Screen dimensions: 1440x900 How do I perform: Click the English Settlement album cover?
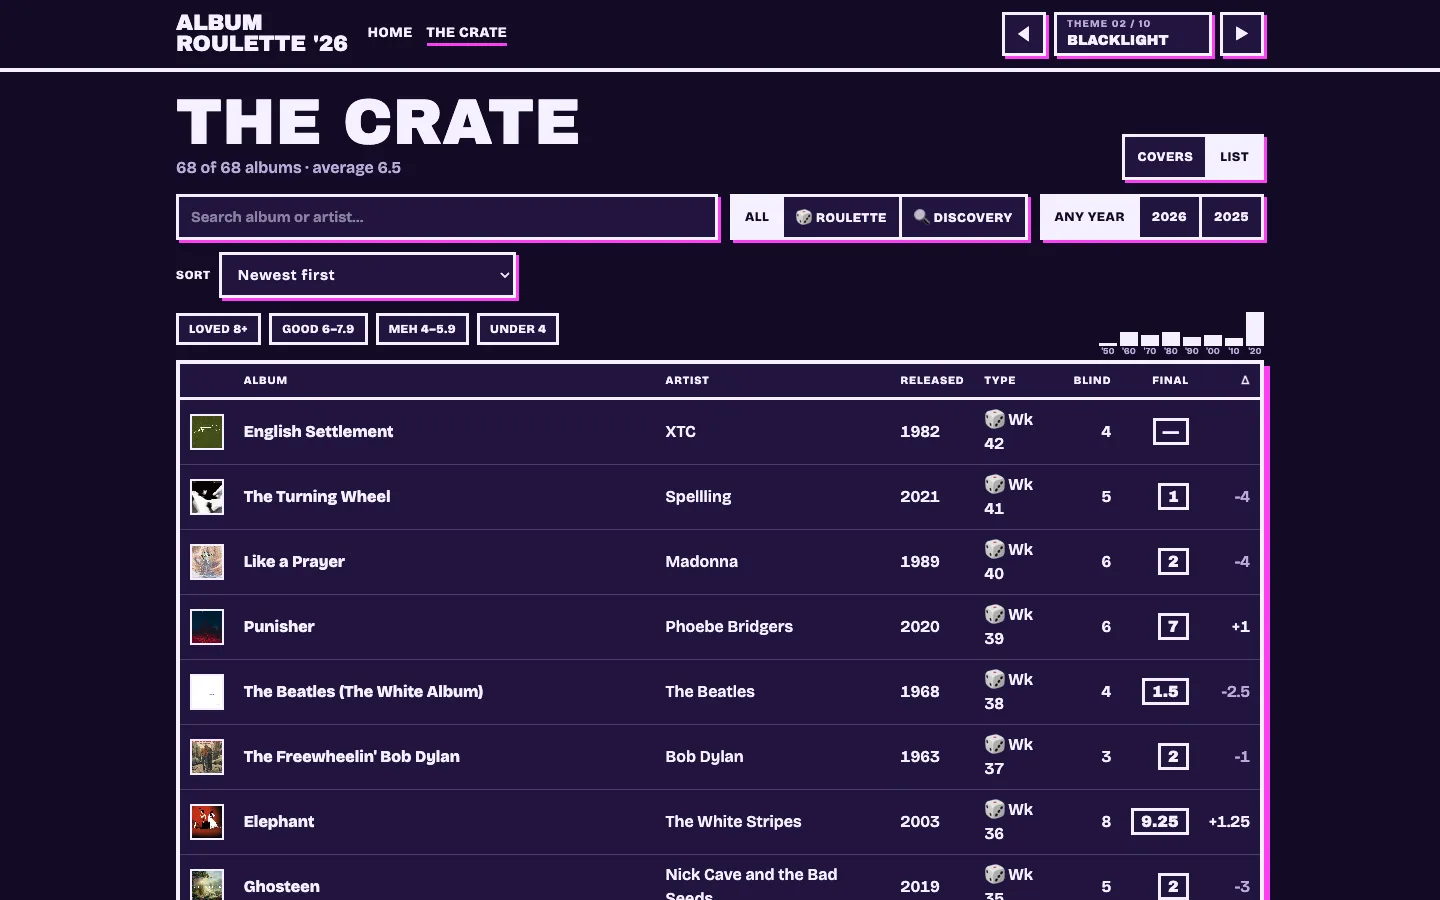(x=207, y=432)
